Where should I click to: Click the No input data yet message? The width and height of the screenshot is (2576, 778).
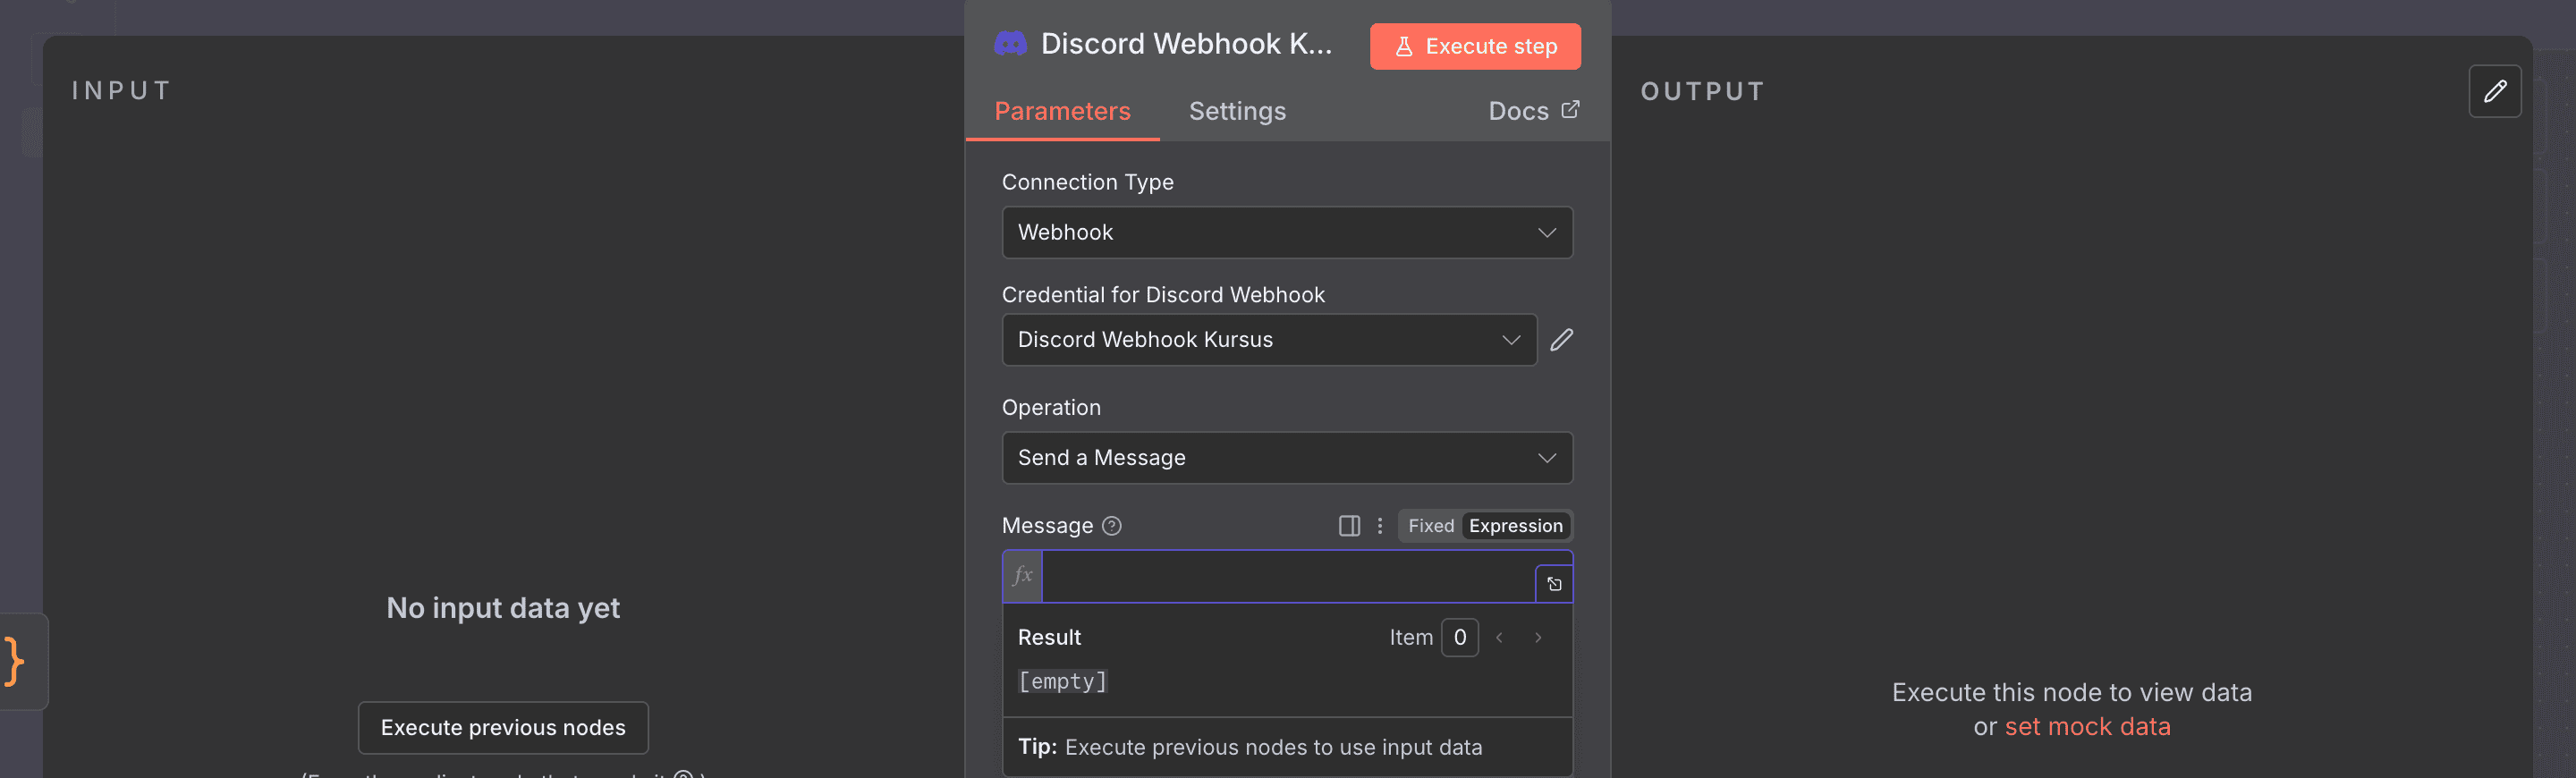[503, 608]
